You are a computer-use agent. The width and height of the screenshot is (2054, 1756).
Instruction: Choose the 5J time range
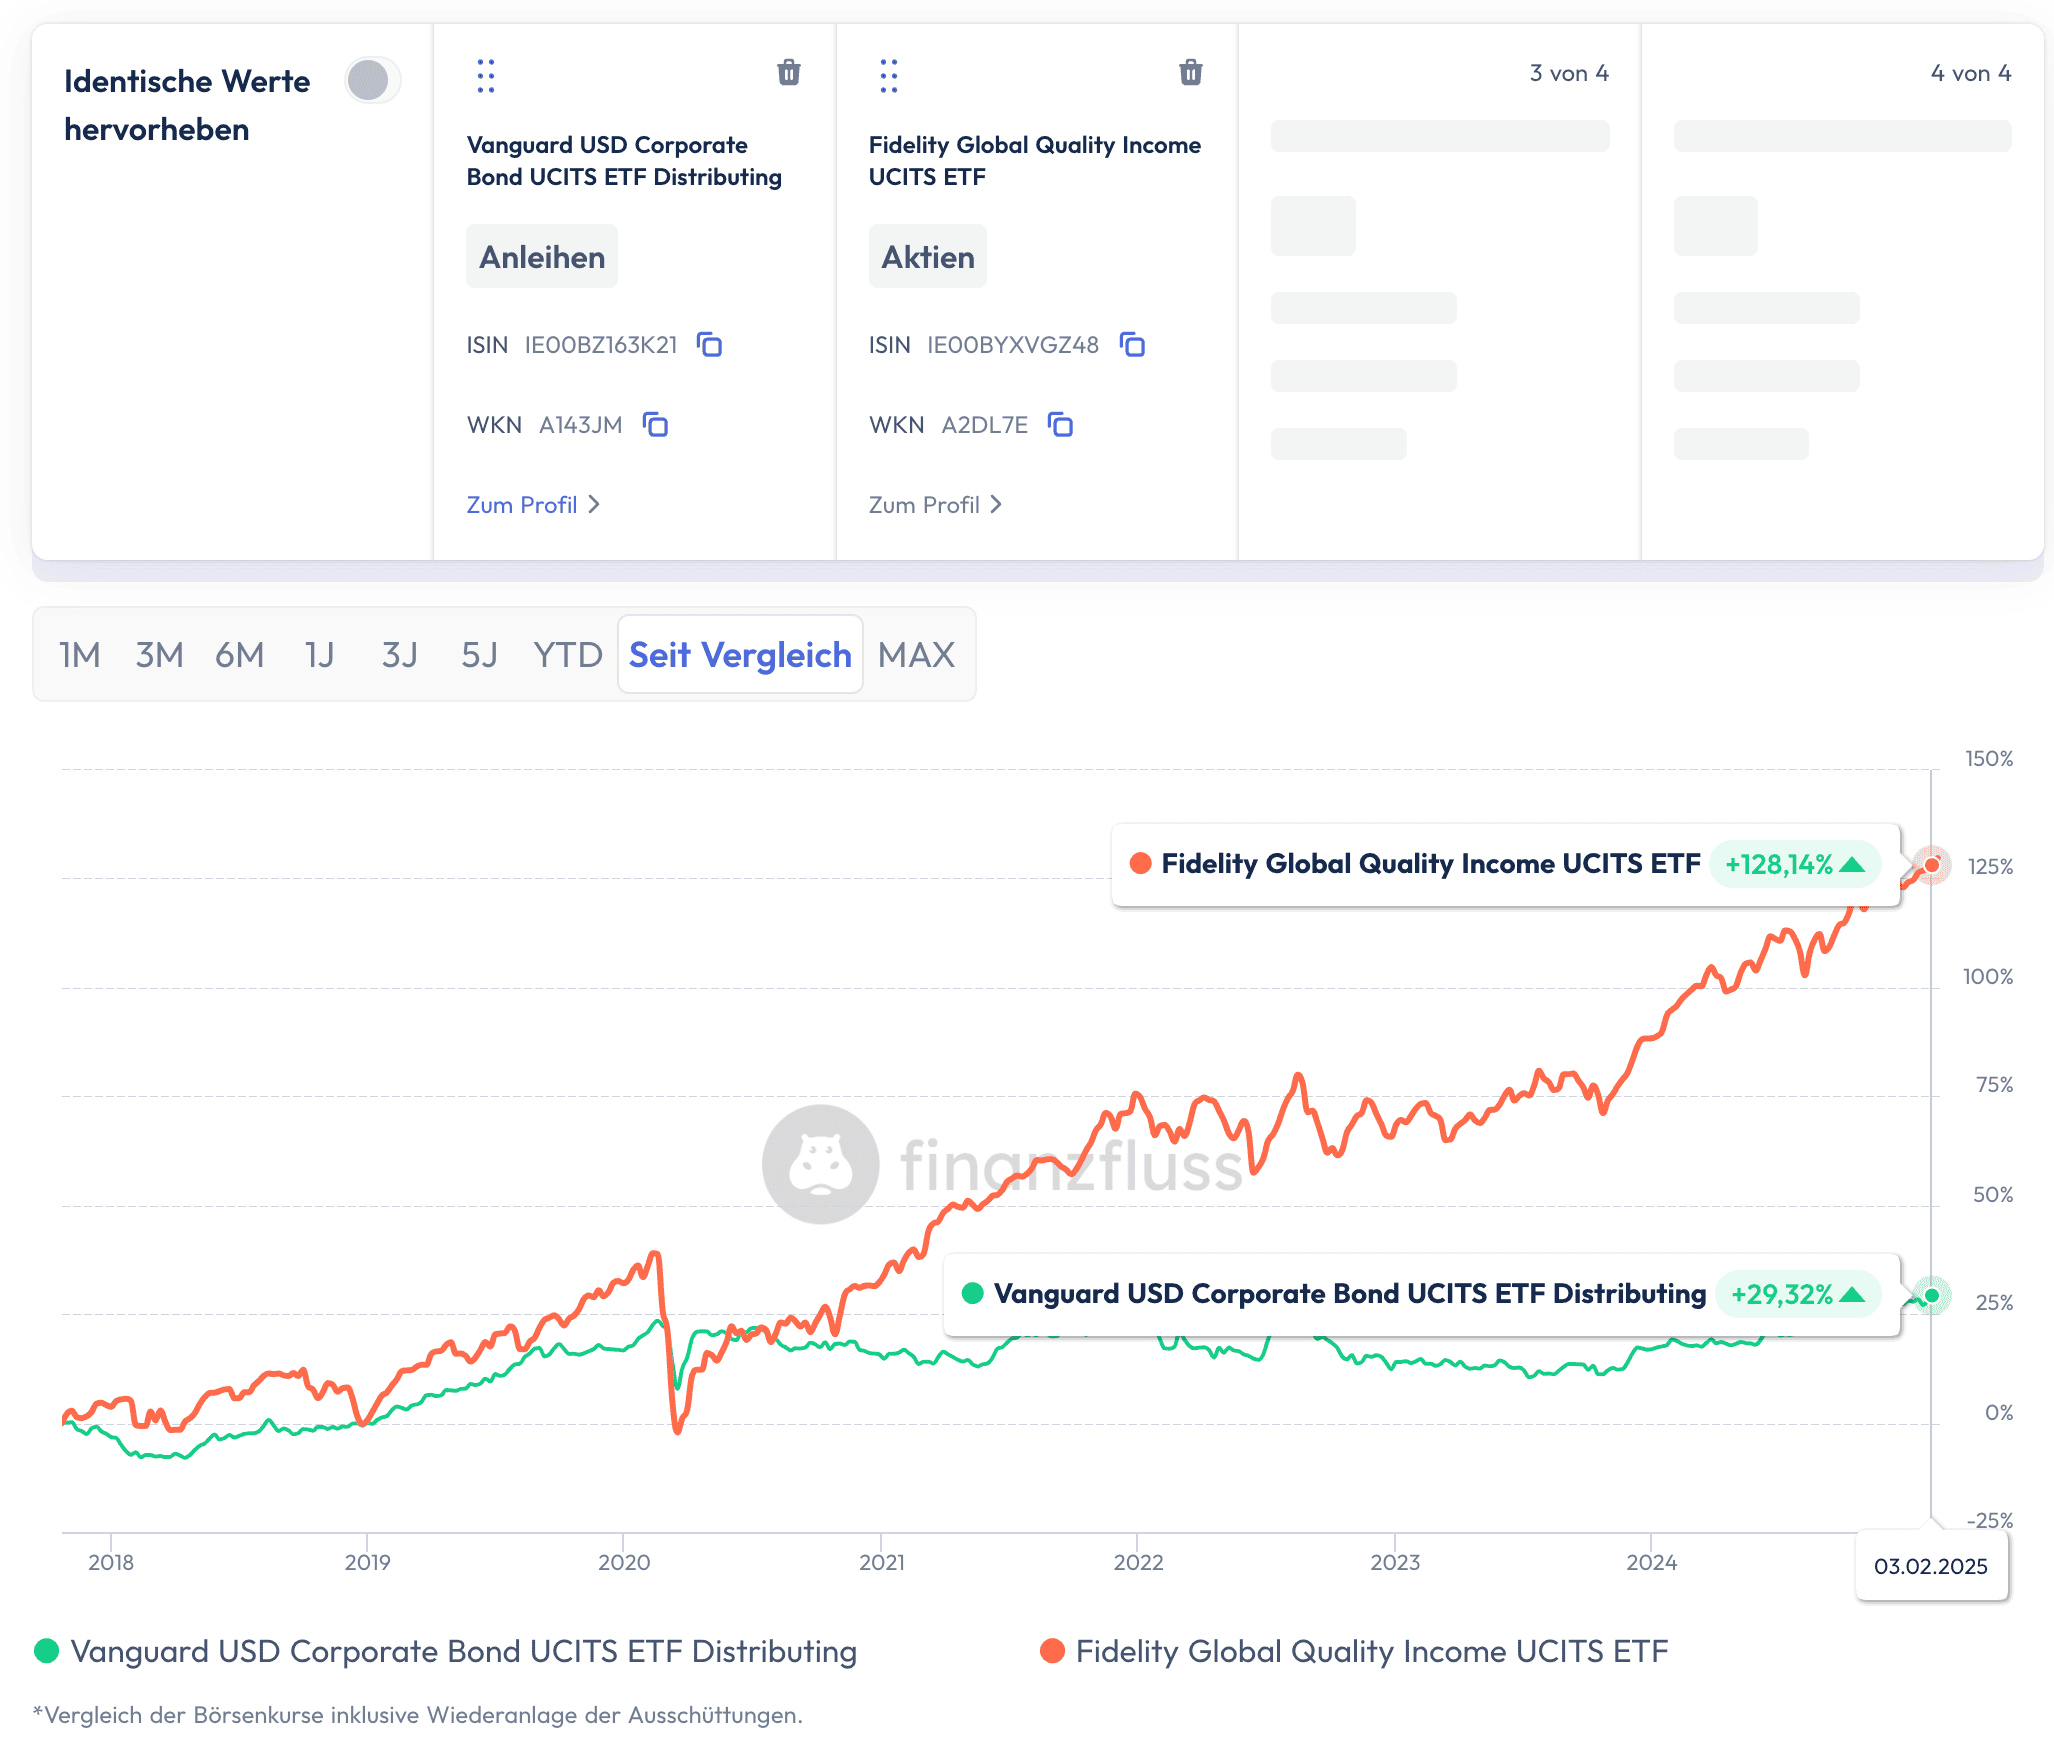[479, 655]
